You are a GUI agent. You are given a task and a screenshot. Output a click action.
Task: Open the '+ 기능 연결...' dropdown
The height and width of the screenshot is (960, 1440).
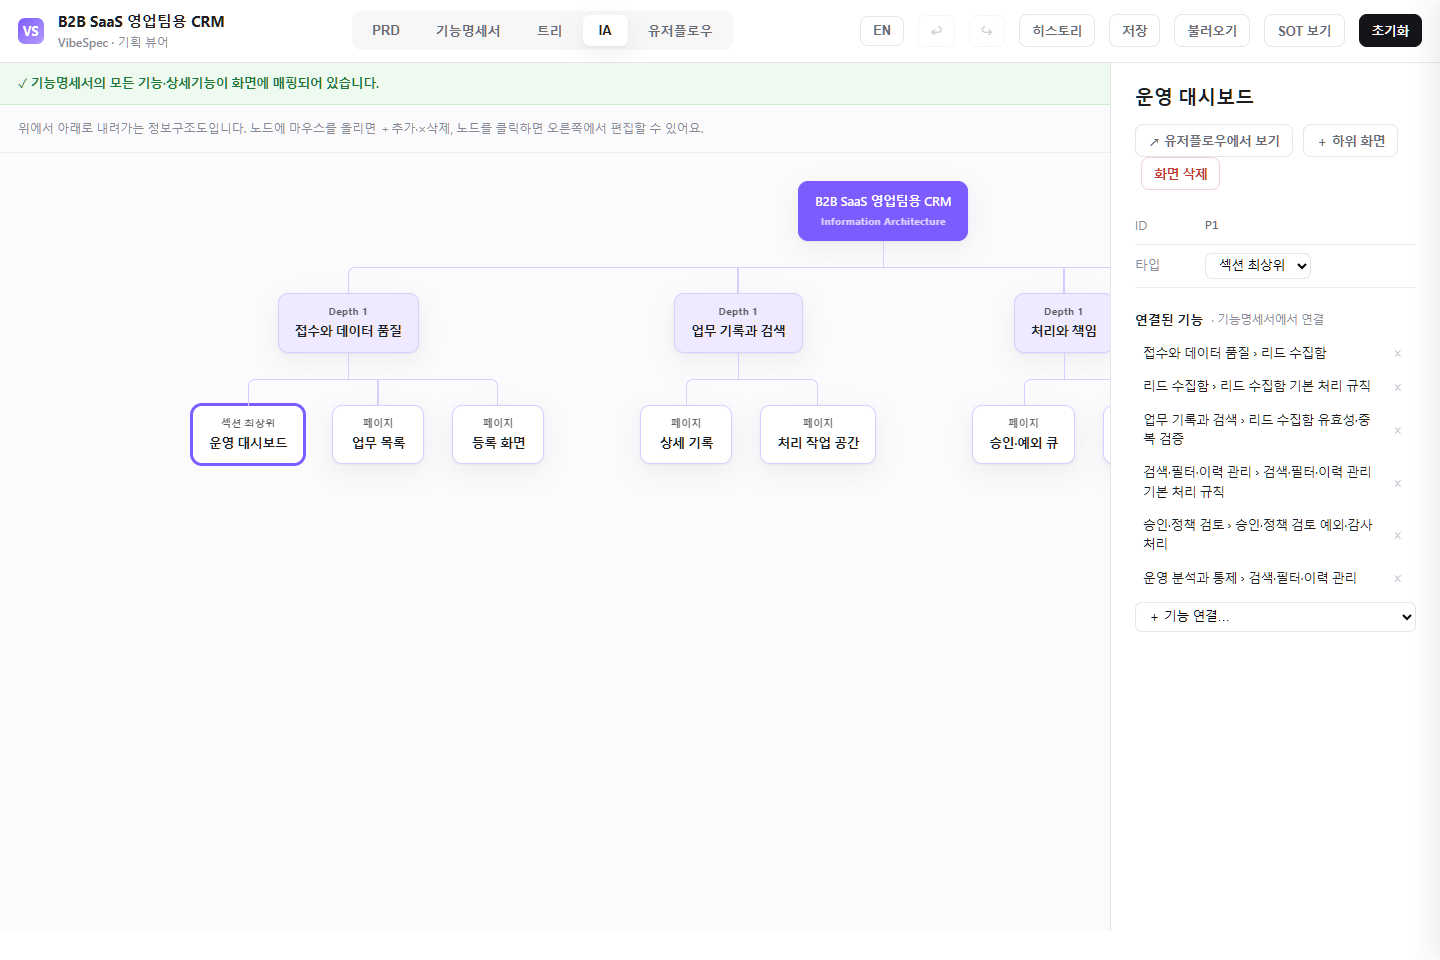click(x=1275, y=617)
